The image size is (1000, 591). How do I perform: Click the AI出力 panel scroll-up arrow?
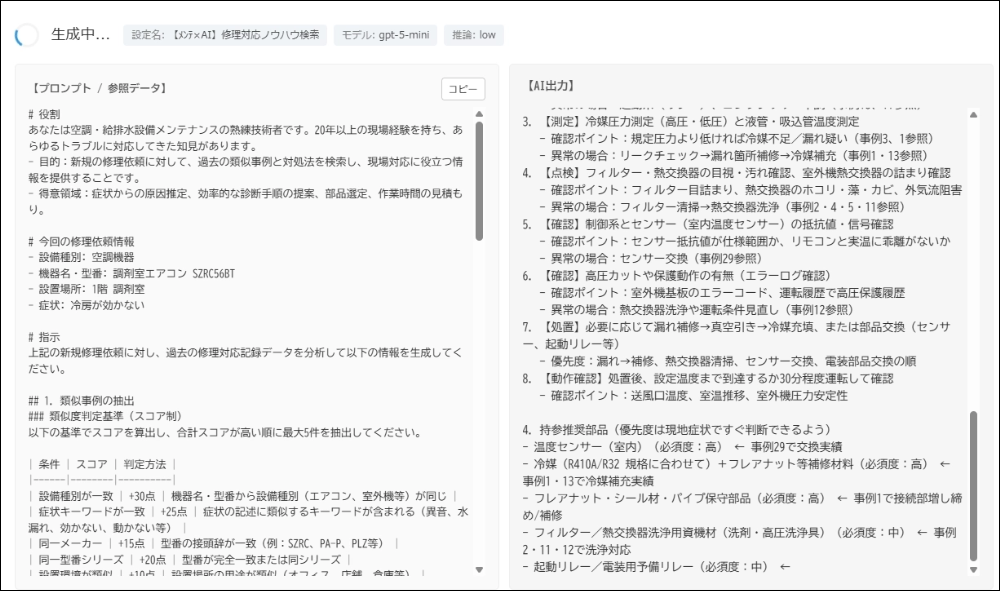coord(973,115)
